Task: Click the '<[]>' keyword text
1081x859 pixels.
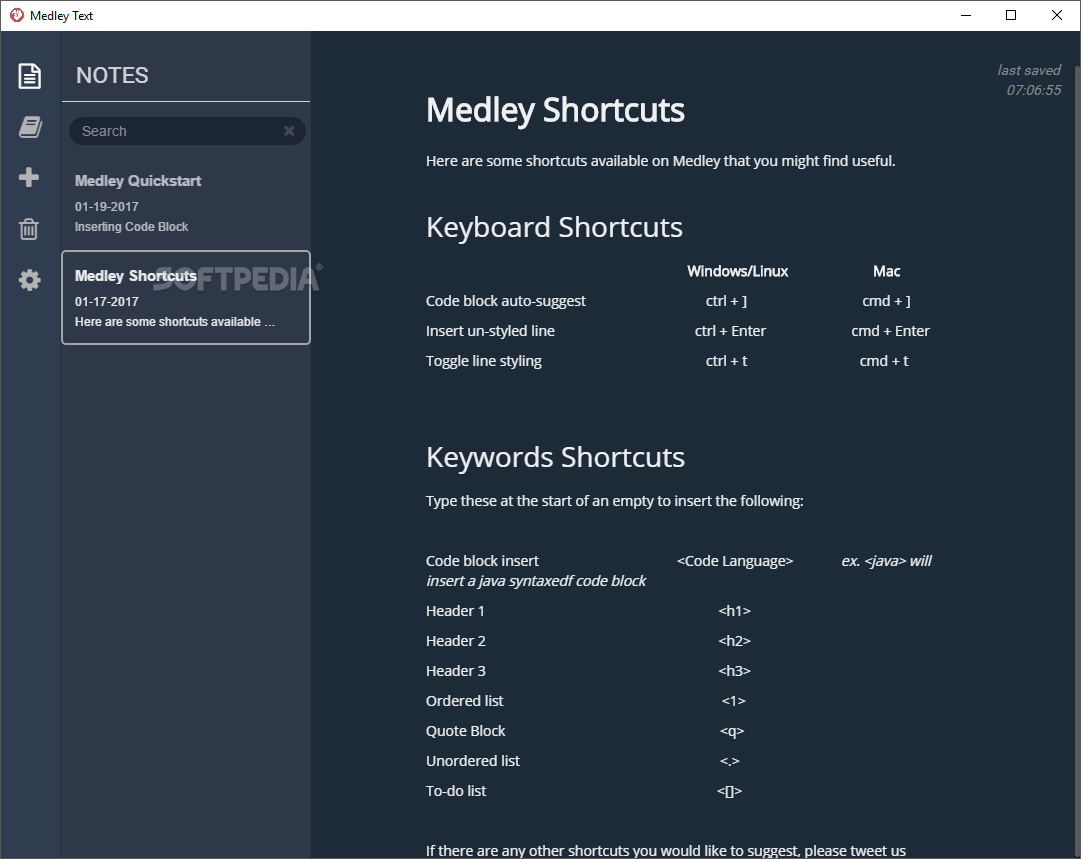Action: point(729,791)
